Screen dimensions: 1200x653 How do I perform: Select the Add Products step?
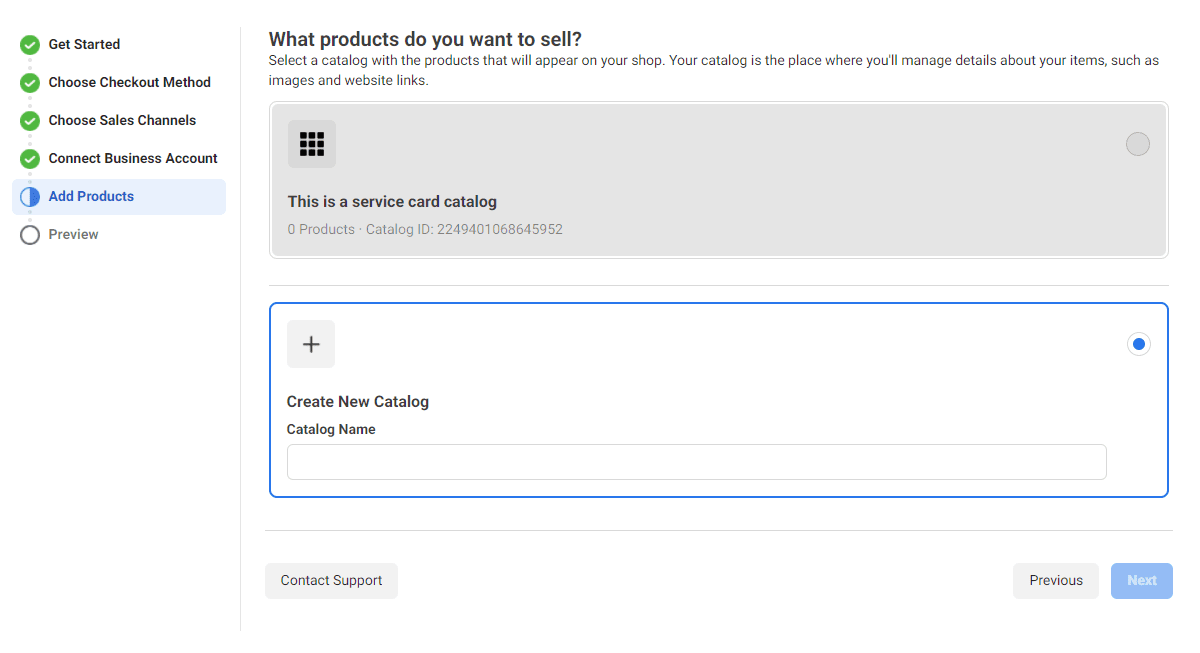119,197
